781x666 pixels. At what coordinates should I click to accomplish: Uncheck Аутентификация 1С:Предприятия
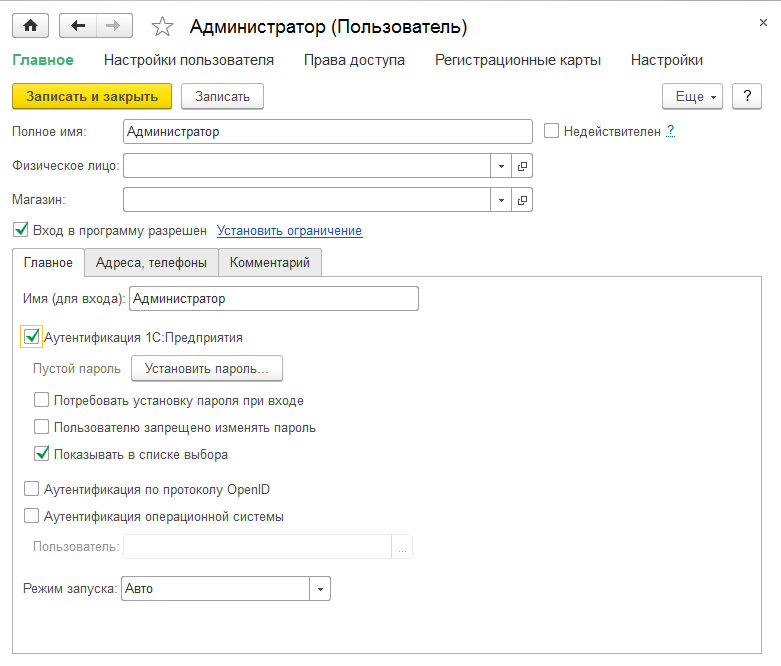point(32,337)
